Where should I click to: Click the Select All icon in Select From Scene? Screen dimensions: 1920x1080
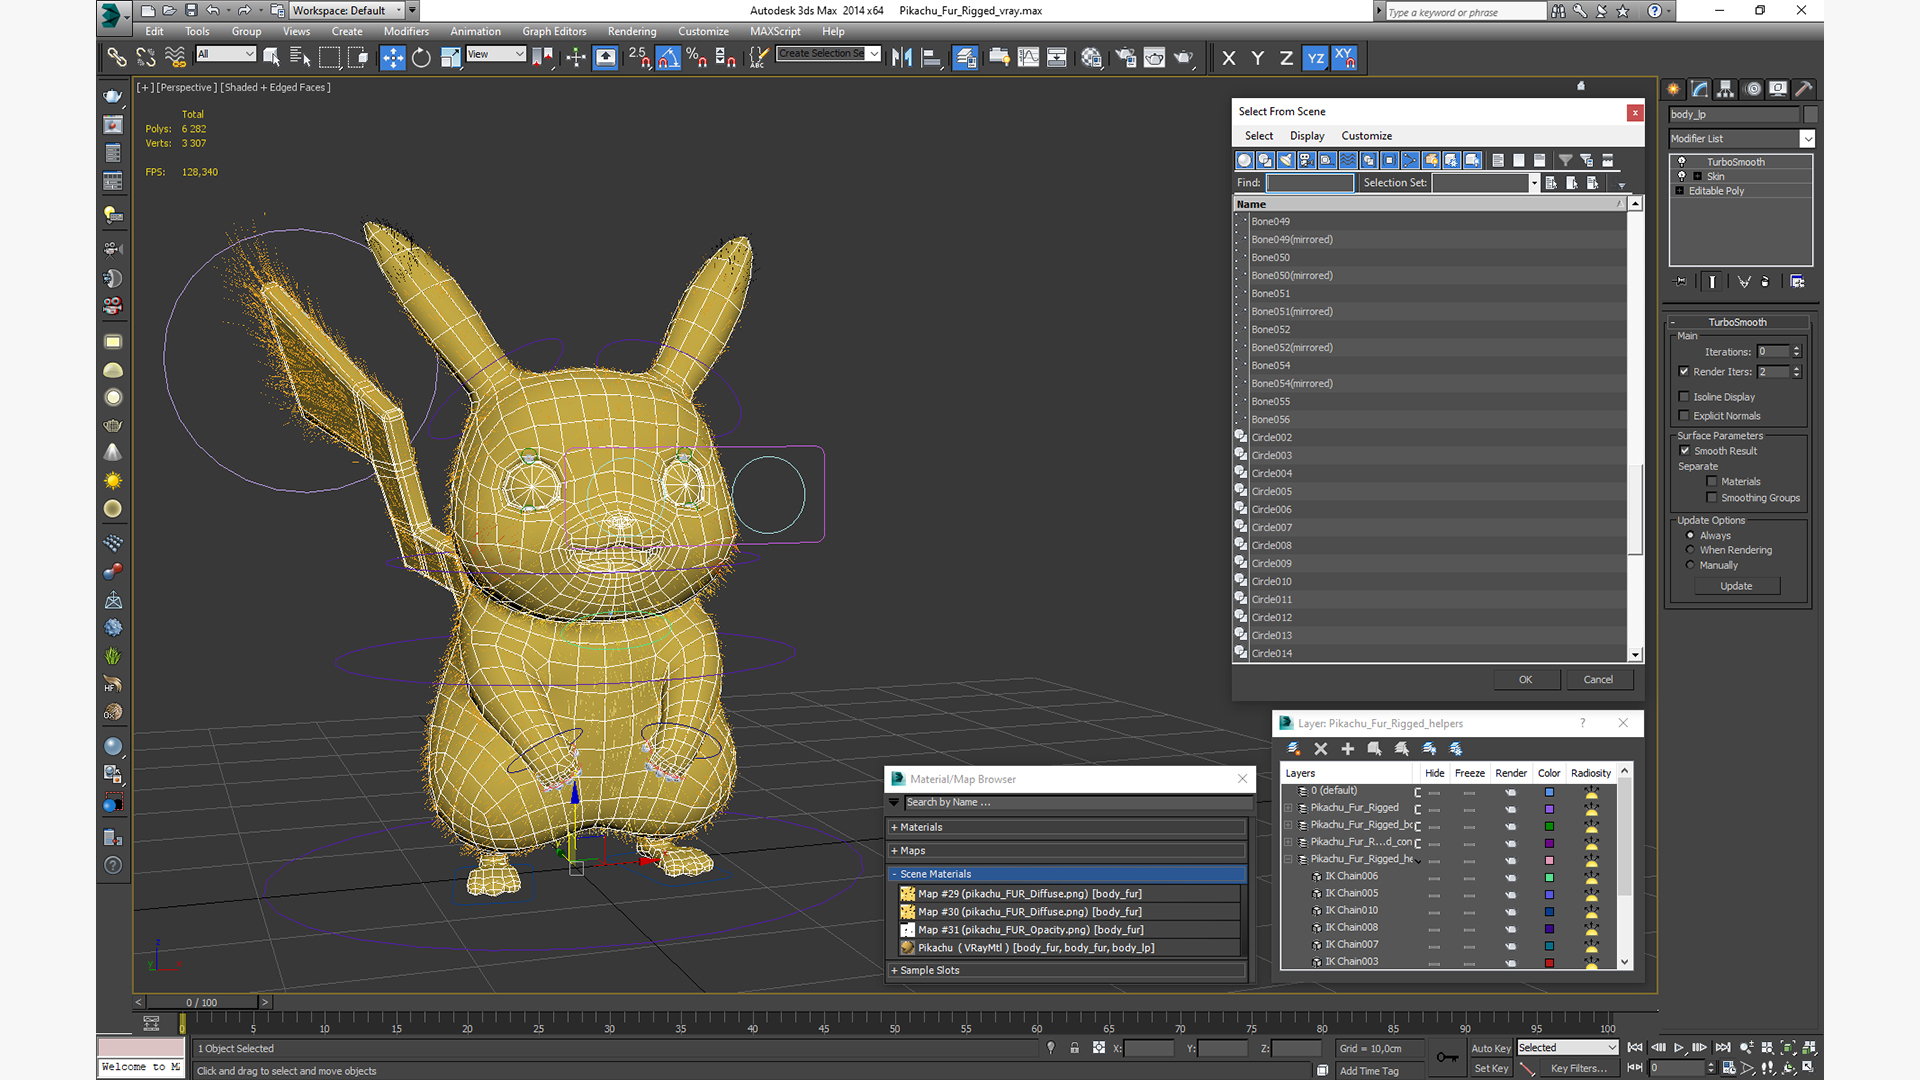[x=1498, y=160]
